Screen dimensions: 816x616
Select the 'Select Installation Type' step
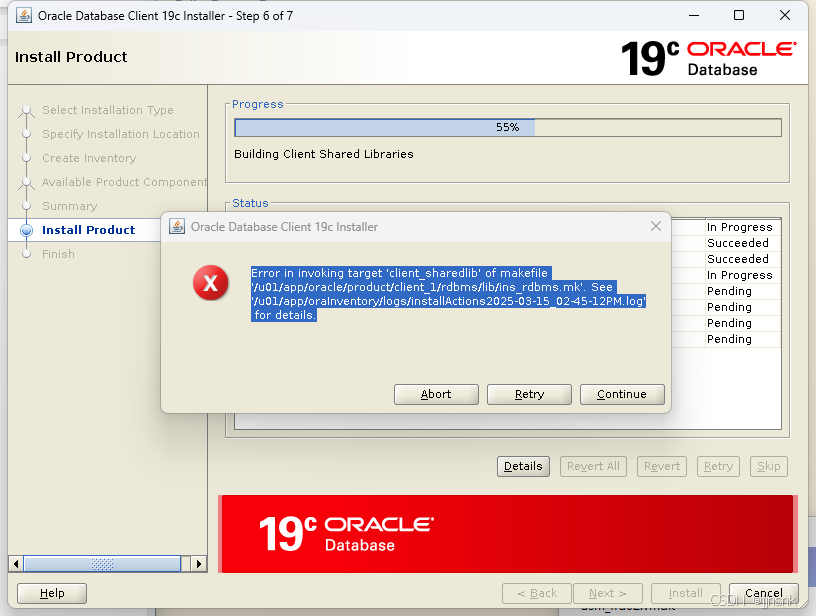pyautogui.click(x=108, y=110)
